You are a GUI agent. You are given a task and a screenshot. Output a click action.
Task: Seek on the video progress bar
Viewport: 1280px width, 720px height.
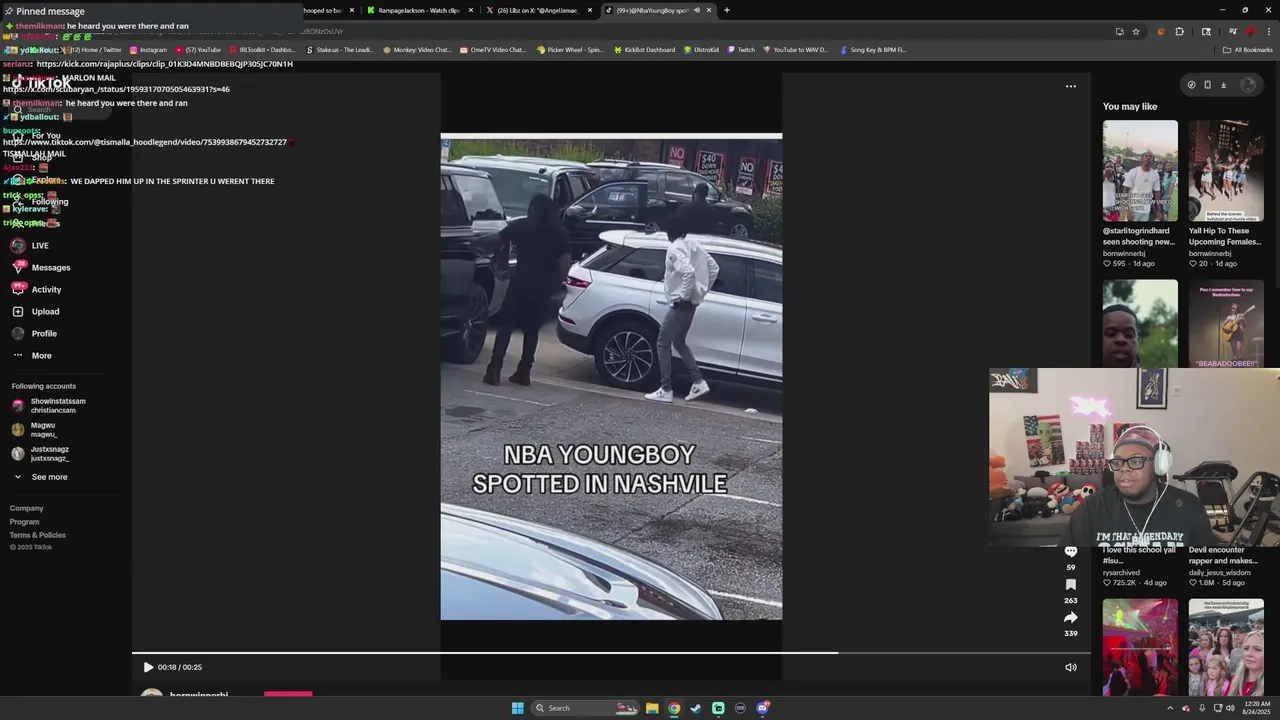611,653
